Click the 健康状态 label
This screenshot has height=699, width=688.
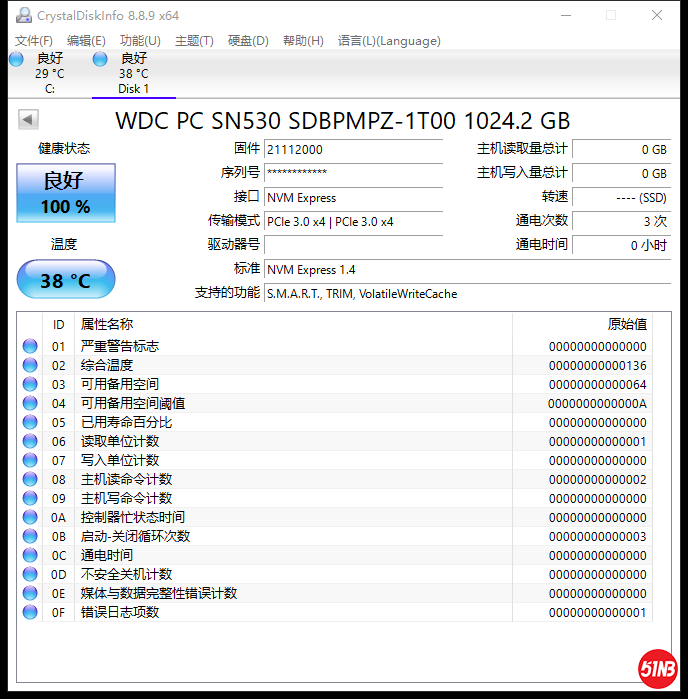click(x=64, y=148)
